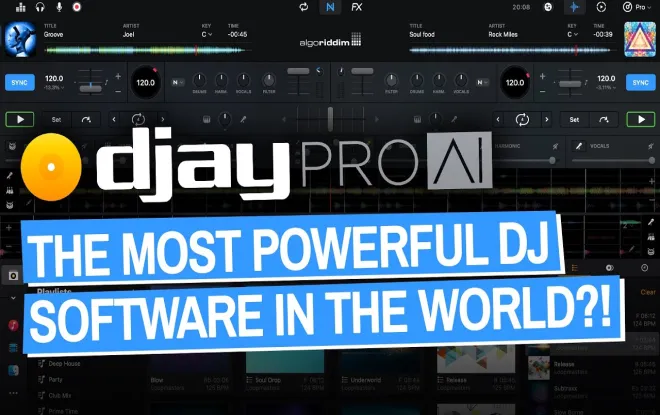Toggle SYNC on the right deck

pyautogui.click(x=640, y=82)
